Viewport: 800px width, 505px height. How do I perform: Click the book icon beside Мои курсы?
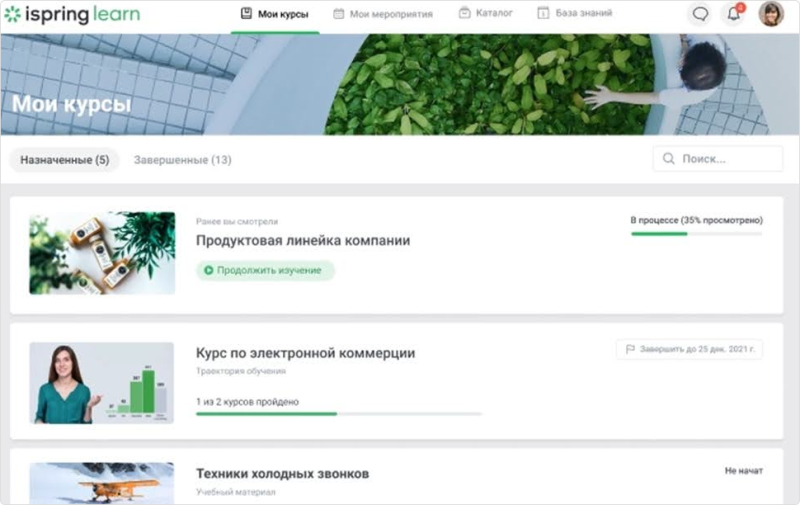(x=246, y=13)
